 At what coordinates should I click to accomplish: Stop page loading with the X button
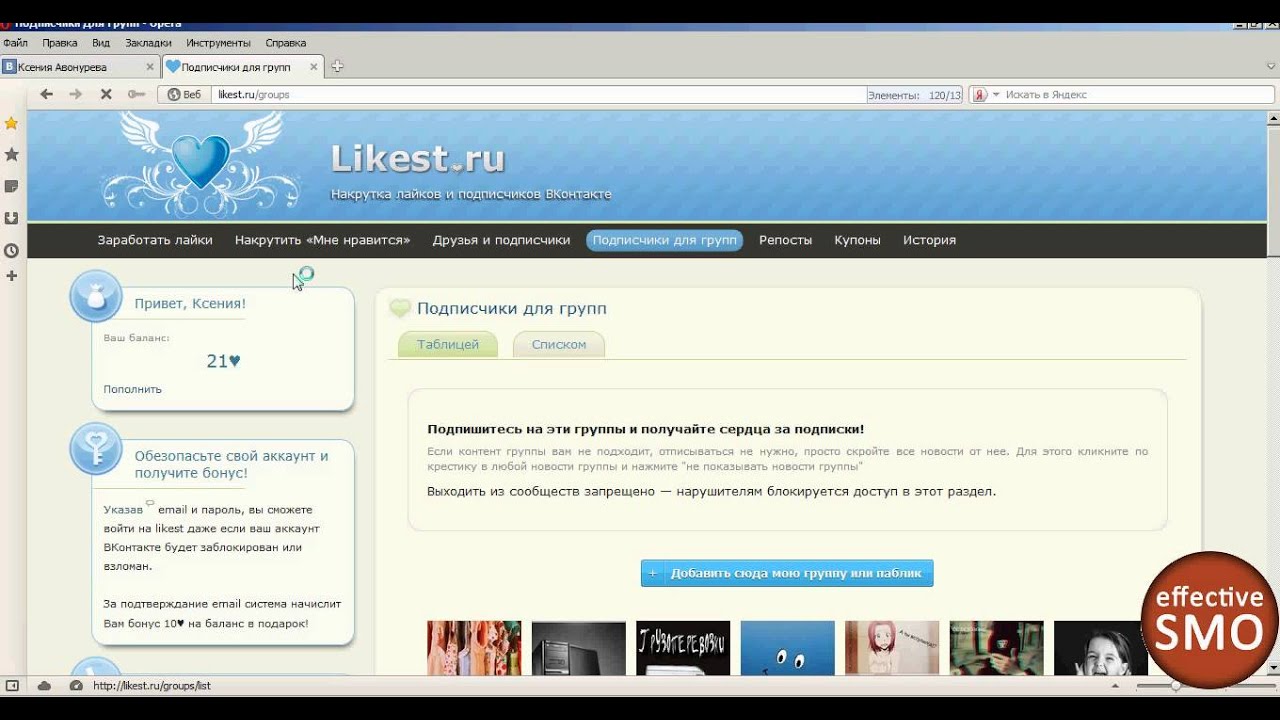(x=105, y=94)
